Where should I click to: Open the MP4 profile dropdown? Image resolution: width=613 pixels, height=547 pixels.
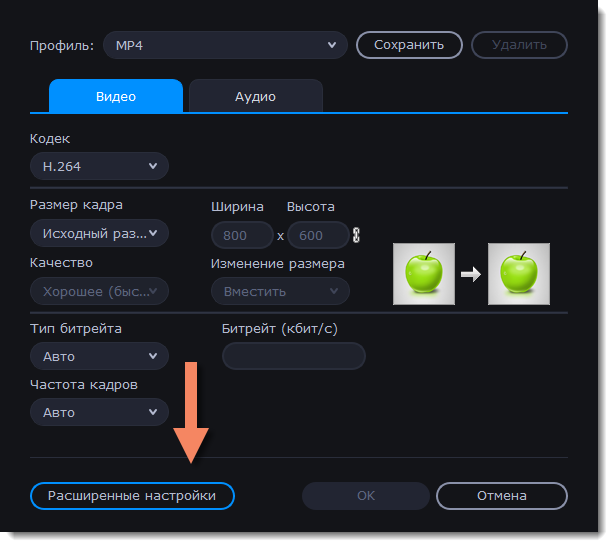pyautogui.click(x=226, y=45)
